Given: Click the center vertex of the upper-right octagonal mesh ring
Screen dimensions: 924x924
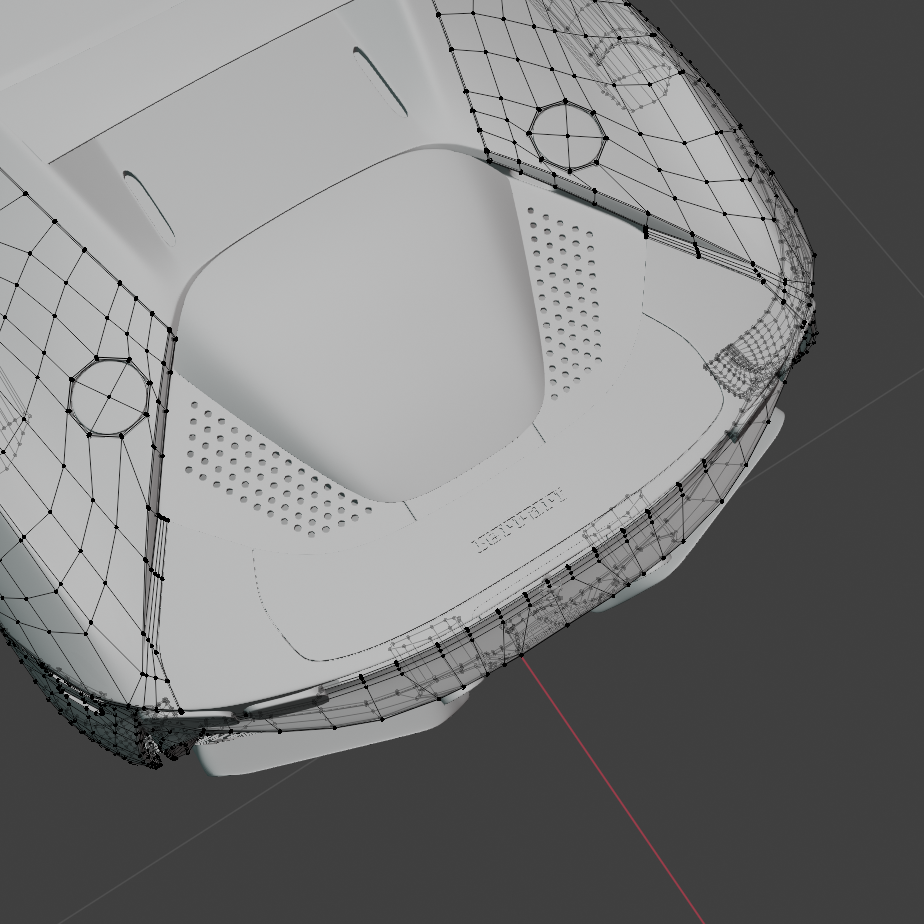Looking at the screenshot, I should point(567,134).
